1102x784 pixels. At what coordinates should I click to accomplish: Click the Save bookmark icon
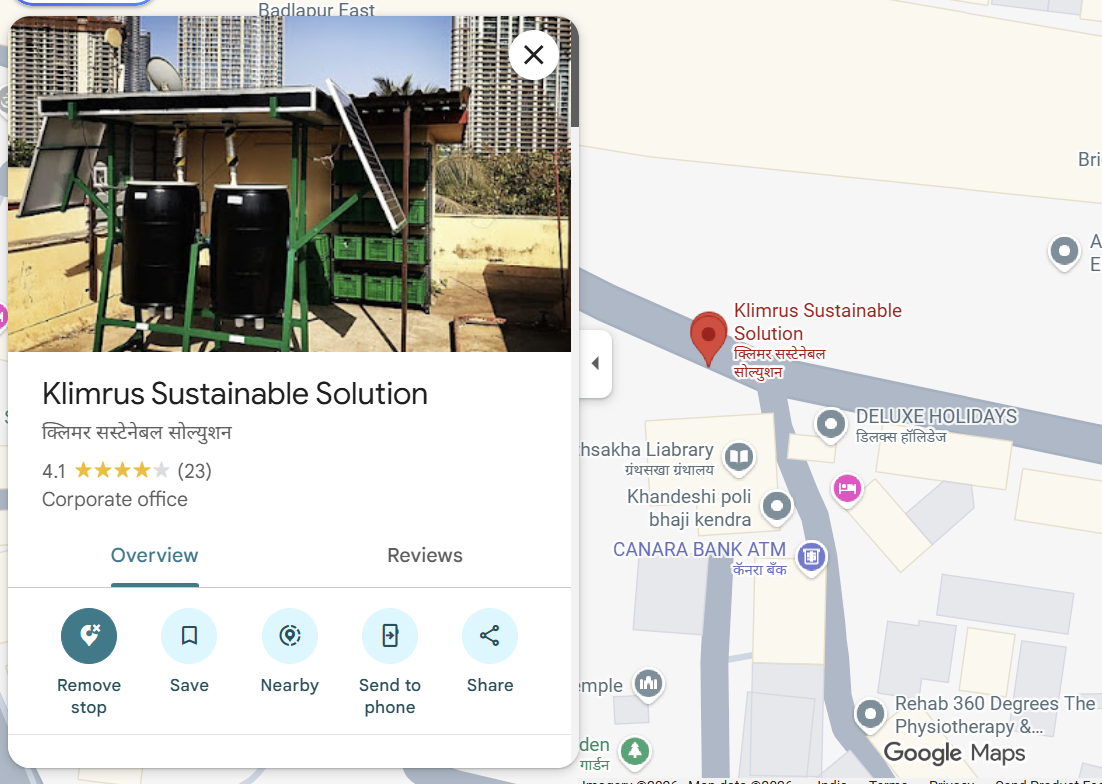(x=189, y=636)
